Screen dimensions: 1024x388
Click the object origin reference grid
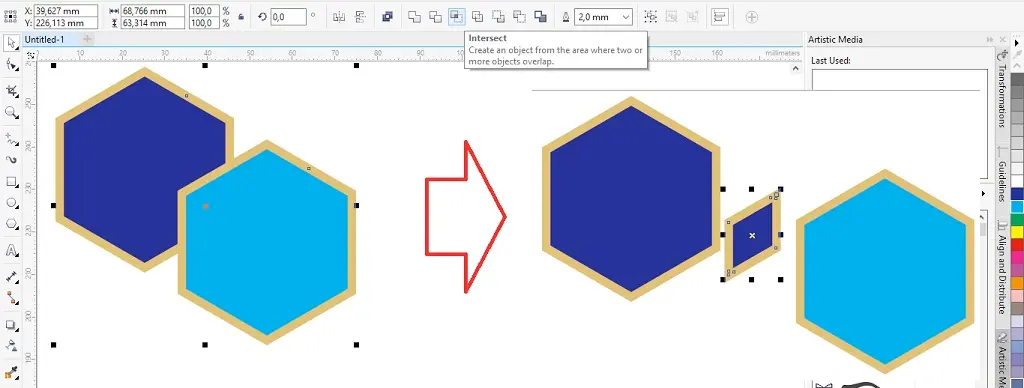pyautogui.click(x=10, y=16)
